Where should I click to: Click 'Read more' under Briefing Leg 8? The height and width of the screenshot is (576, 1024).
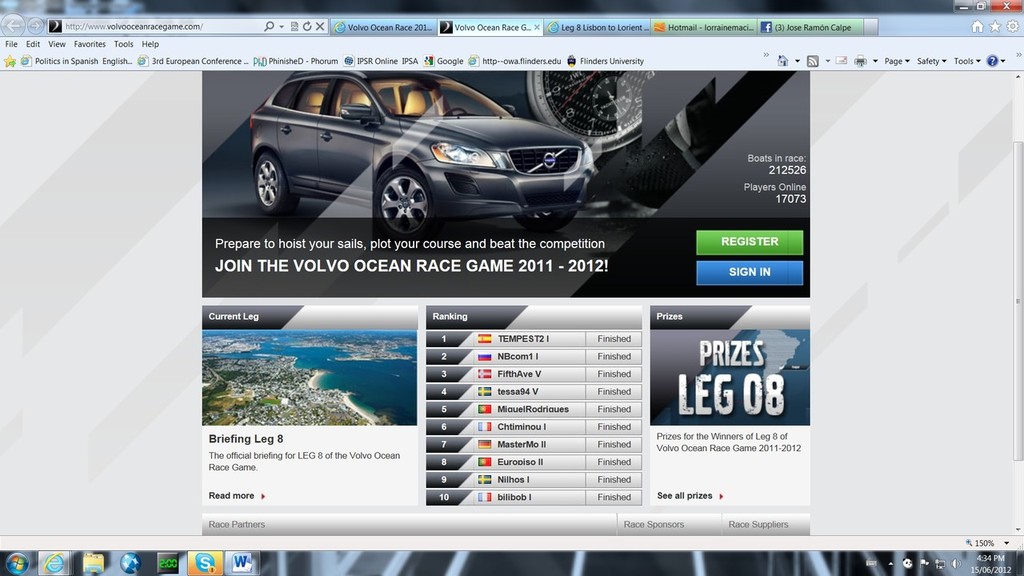[237, 496]
